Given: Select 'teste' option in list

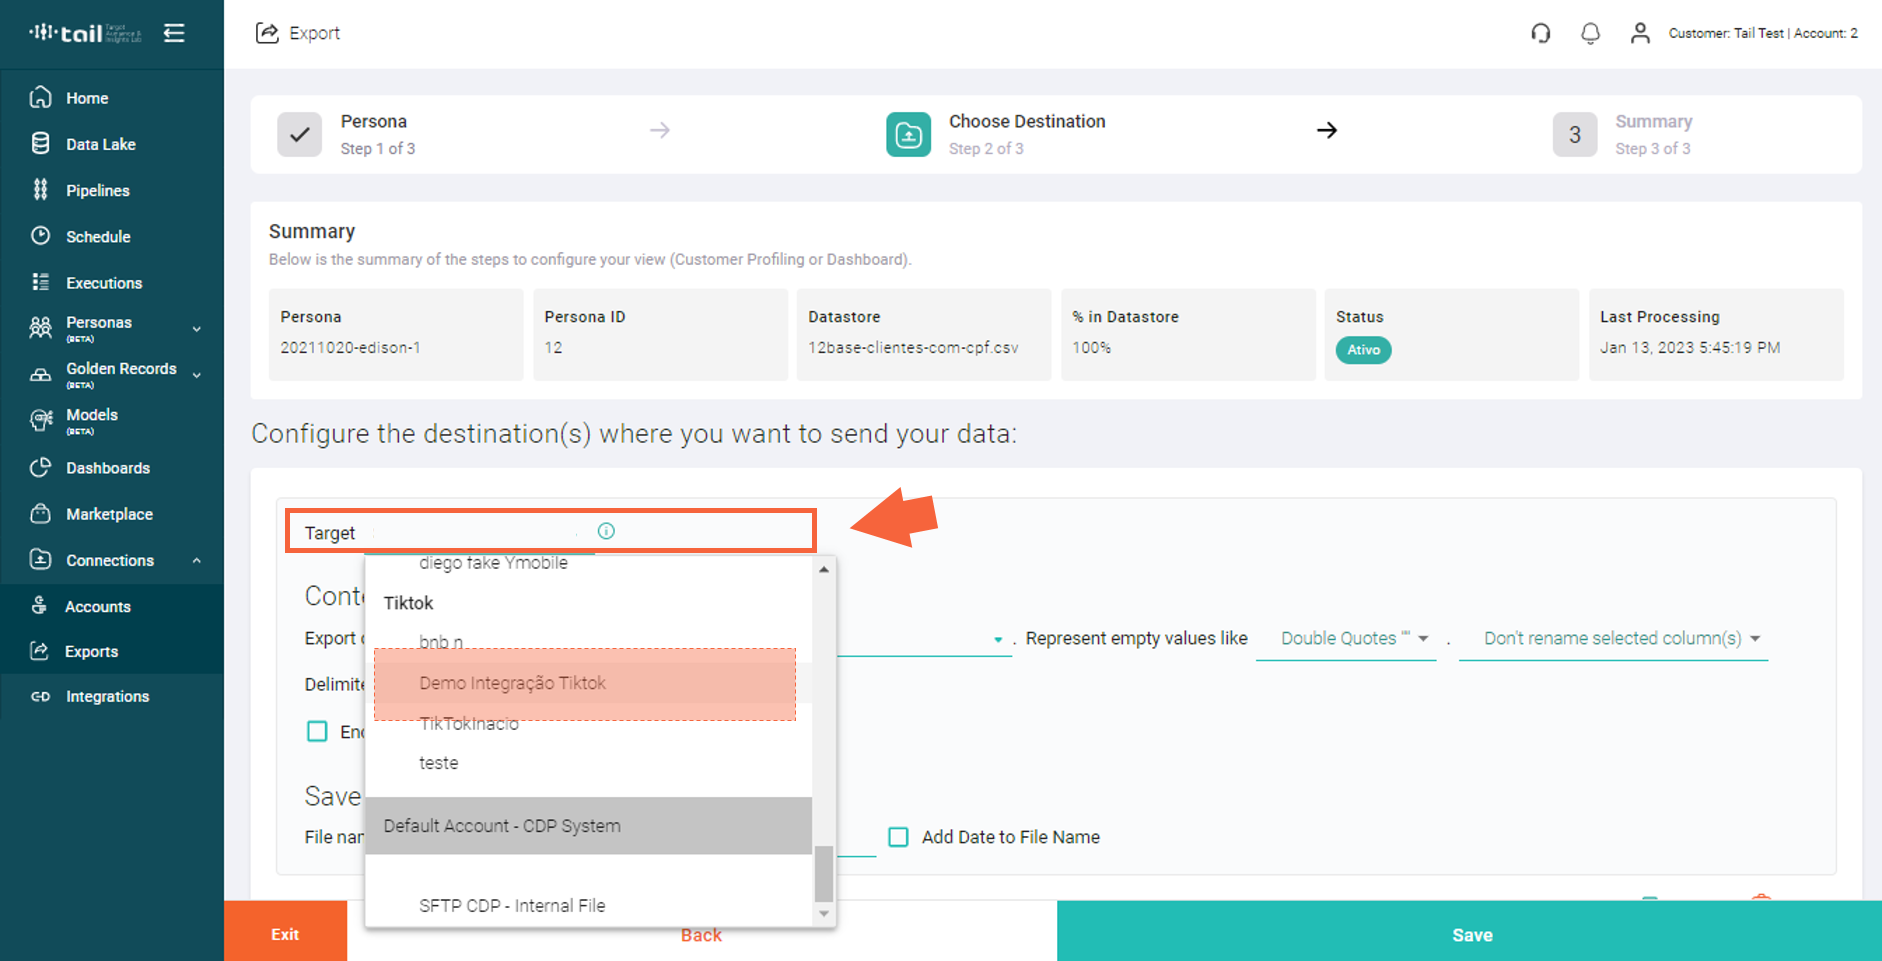Looking at the screenshot, I should click(x=439, y=763).
